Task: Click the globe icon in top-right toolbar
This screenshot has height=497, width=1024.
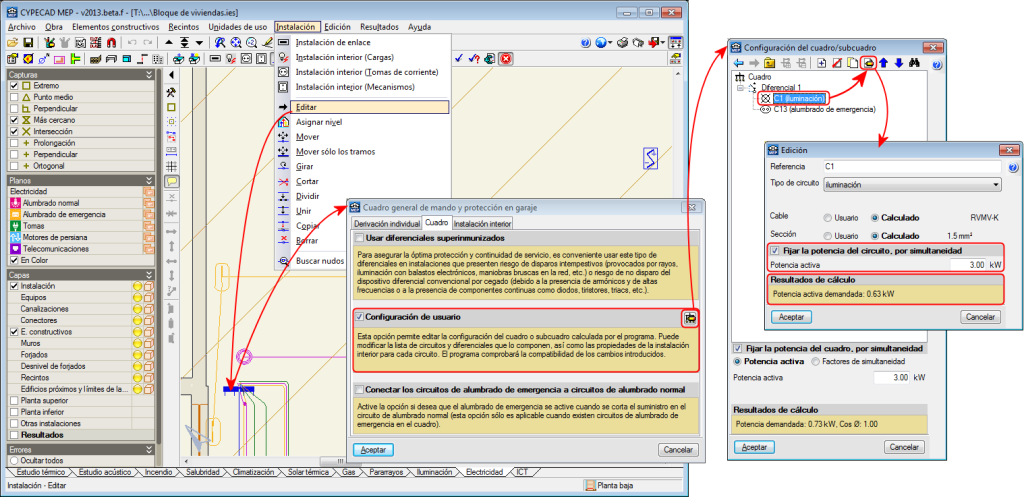Action: point(601,42)
